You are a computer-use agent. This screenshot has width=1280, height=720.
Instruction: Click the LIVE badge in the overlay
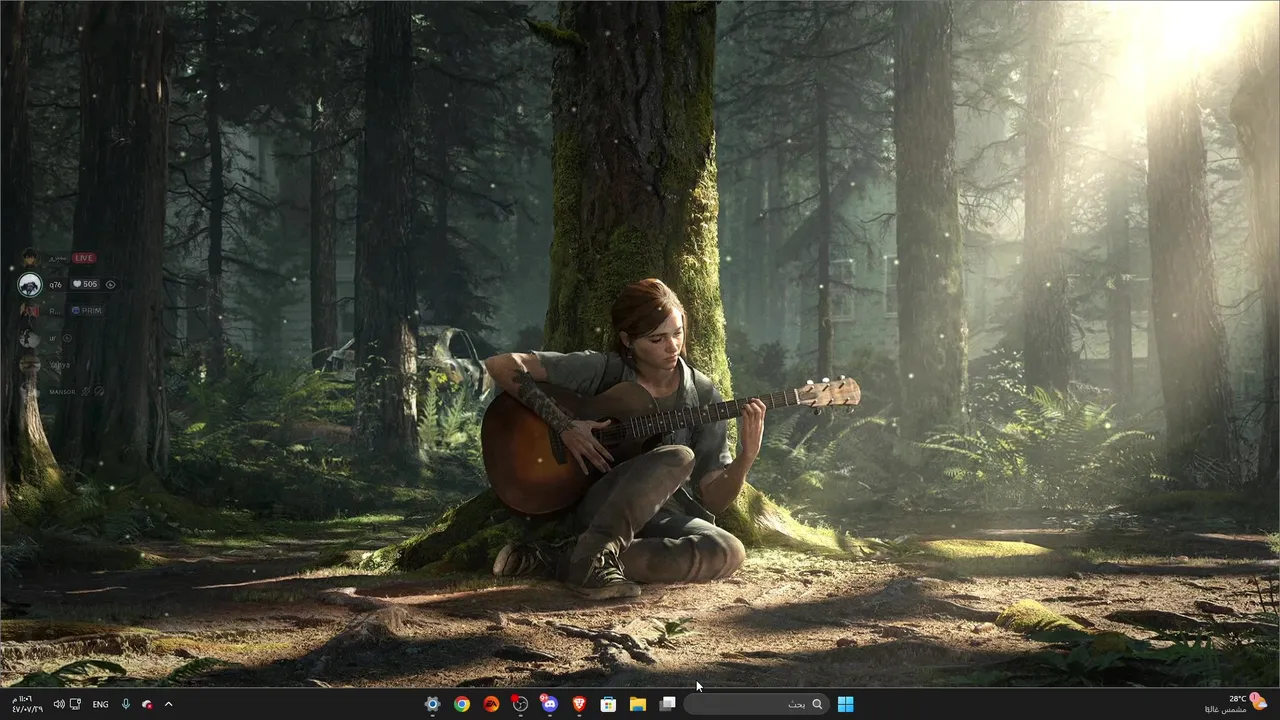[84, 258]
